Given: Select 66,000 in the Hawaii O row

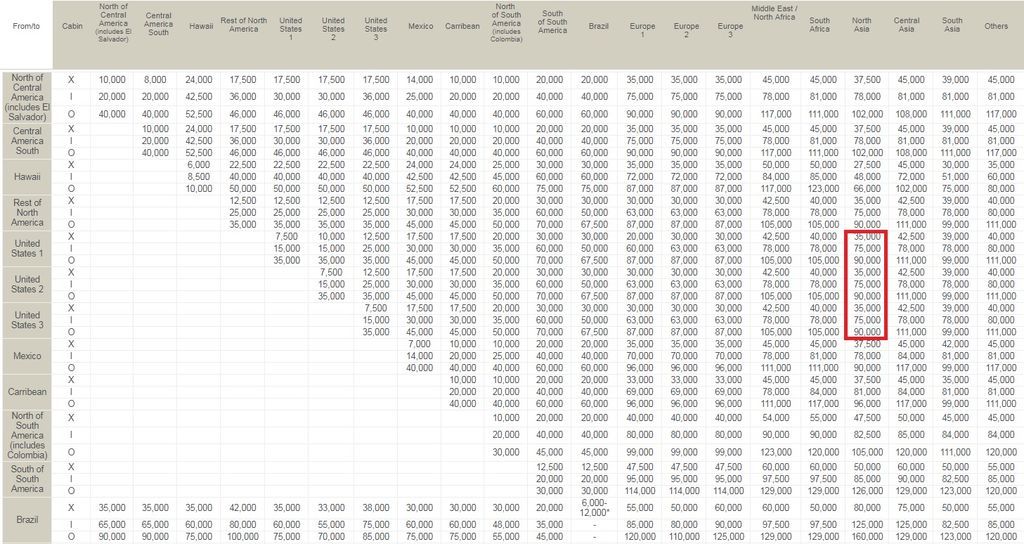Looking at the screenshot, I should [867, 189].
